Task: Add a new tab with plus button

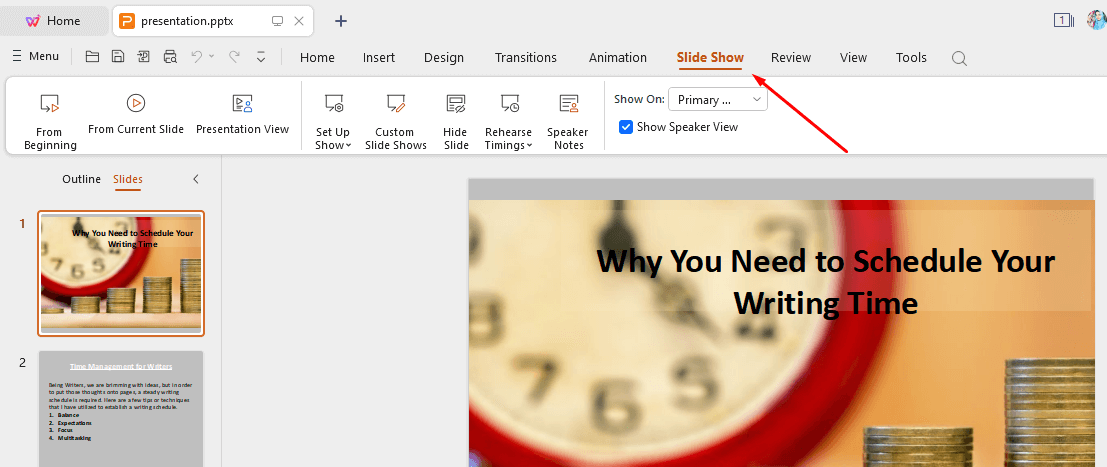Action: pyautogui.click(x=341, y=21)
